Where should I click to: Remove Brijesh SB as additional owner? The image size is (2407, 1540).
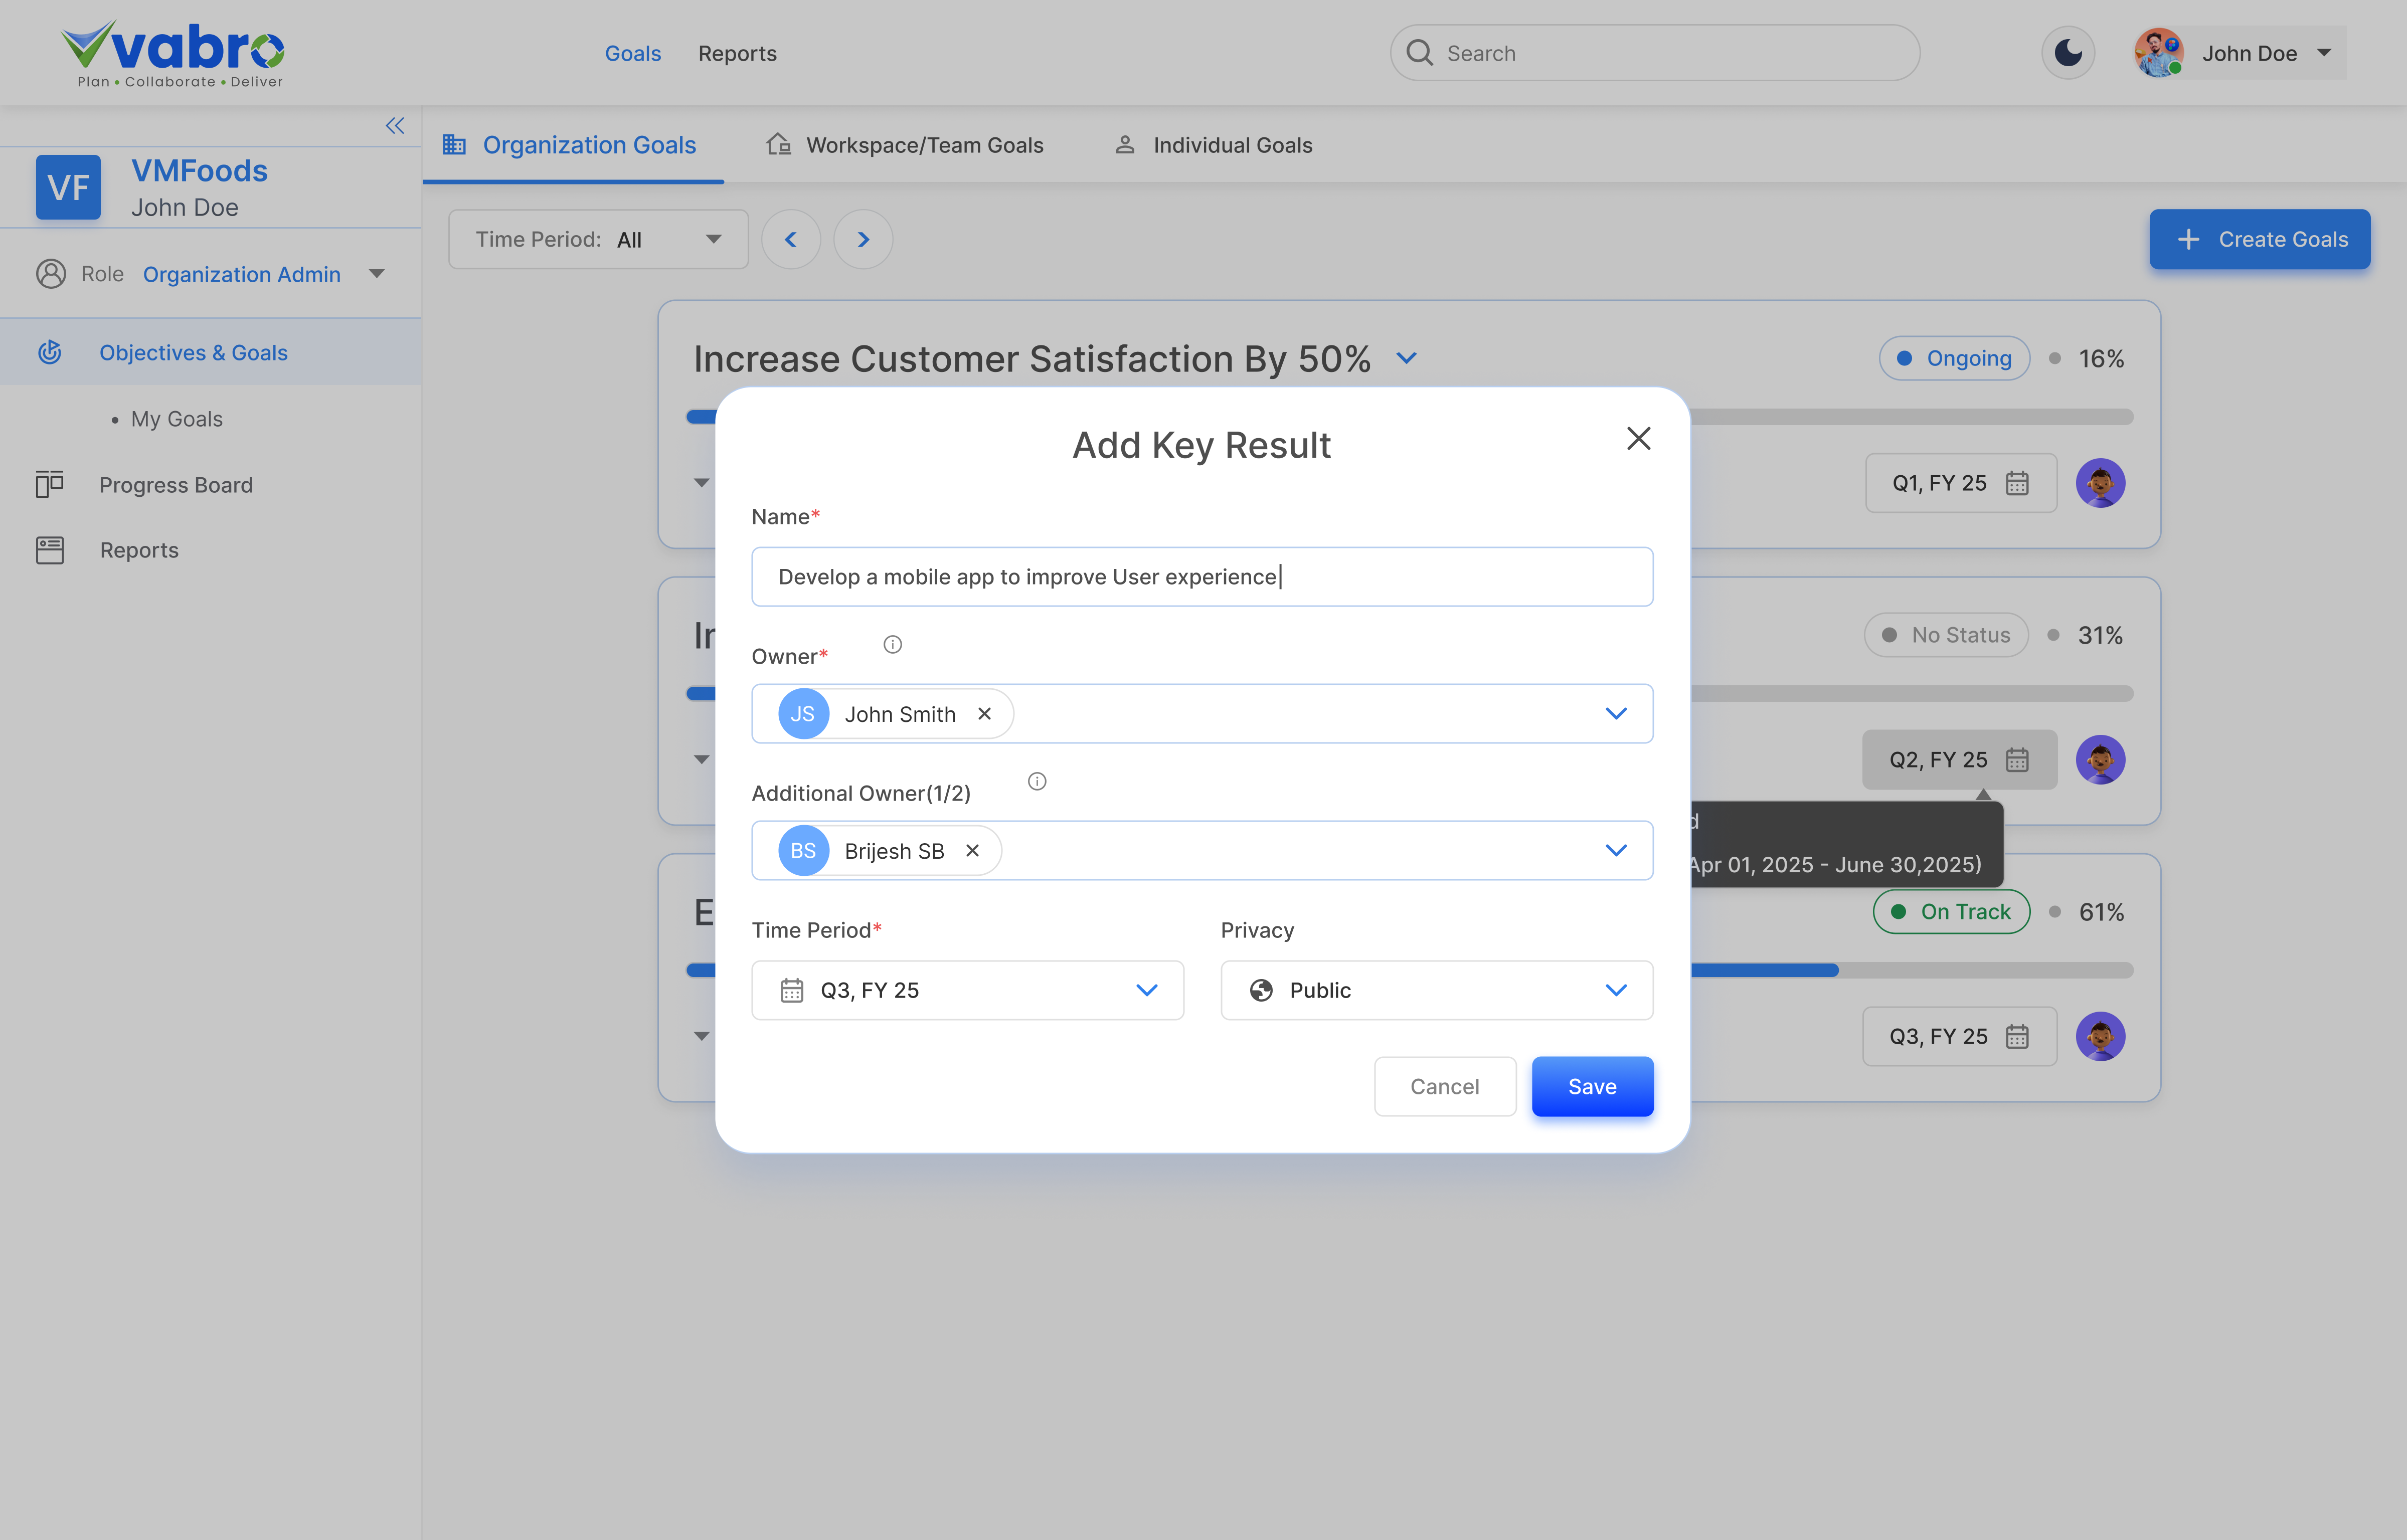point(972,850)
